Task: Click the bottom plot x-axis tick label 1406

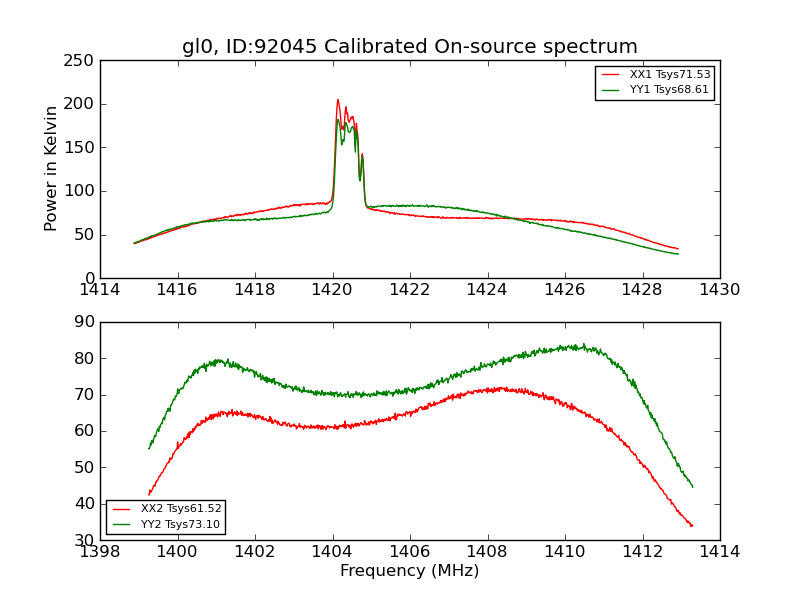Action: click(x=410, y=552)
